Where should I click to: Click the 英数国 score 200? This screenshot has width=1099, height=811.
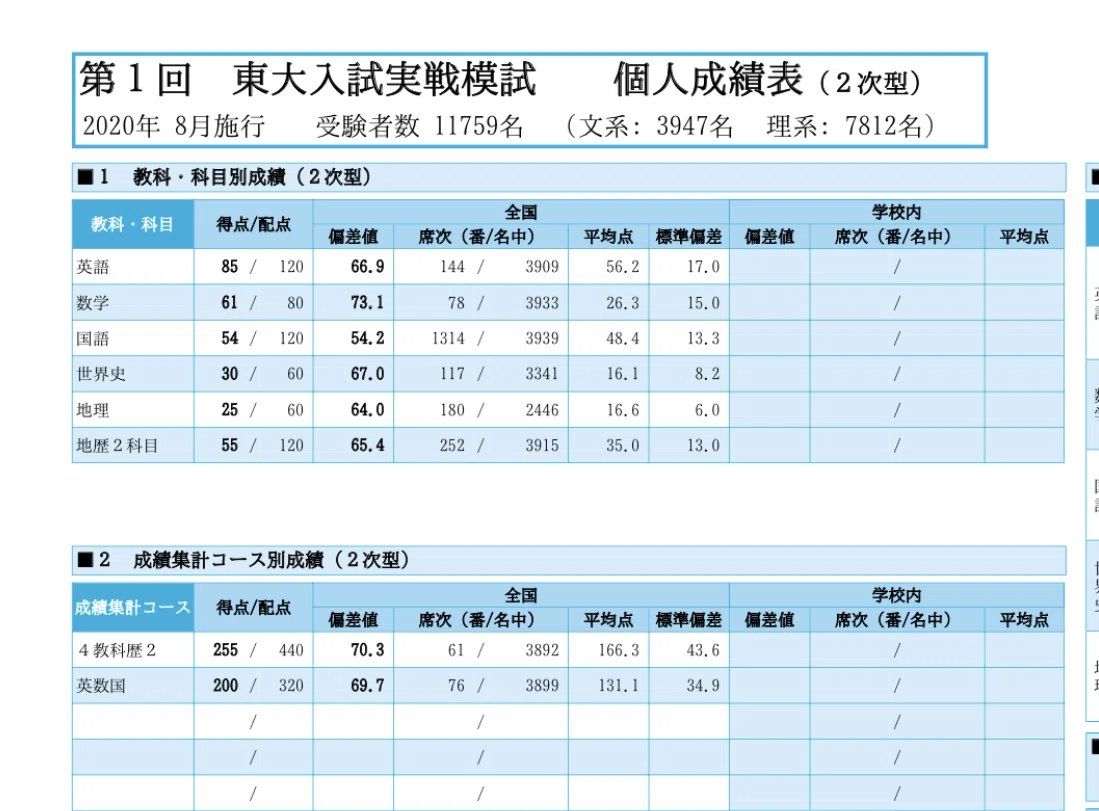coord(226,686)
